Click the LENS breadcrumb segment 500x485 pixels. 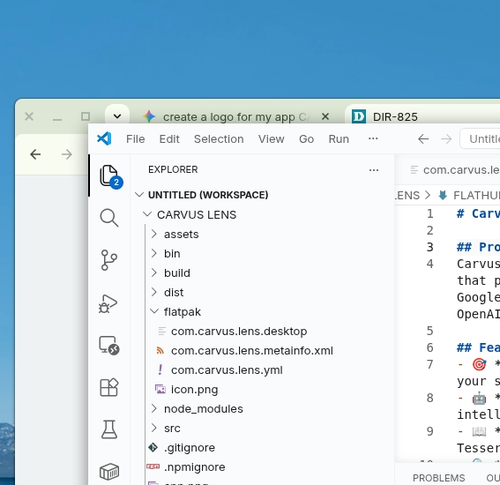[x=407, y=195]
